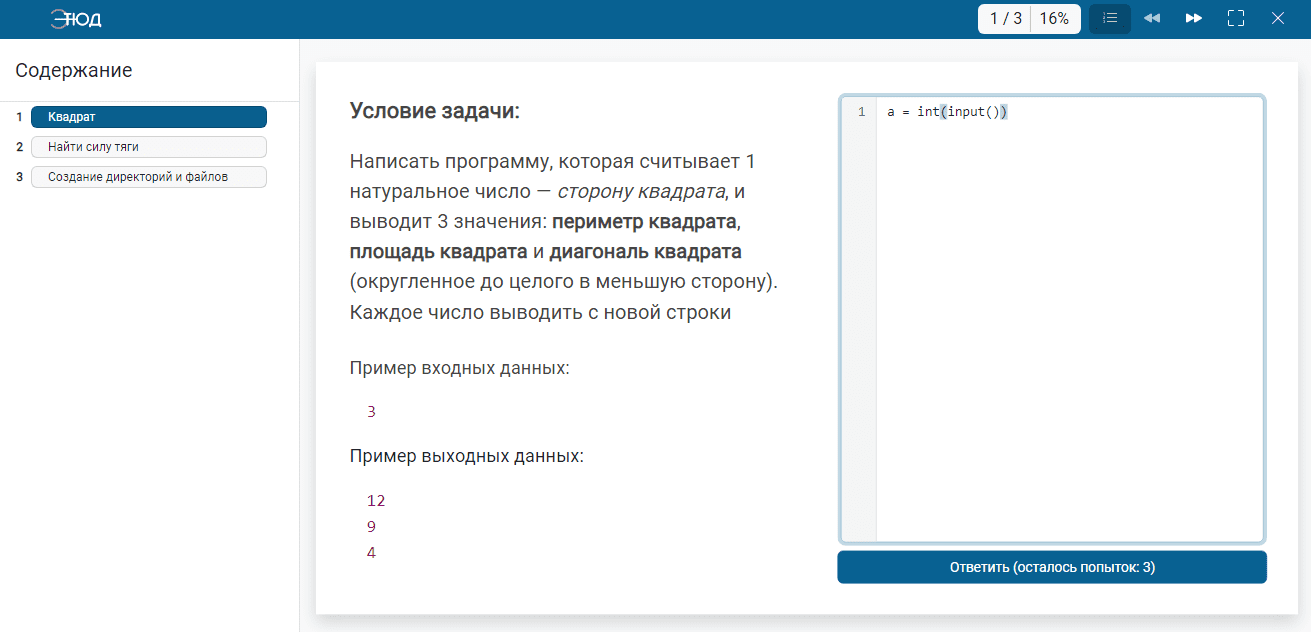The height and width of the screenshot is (632, 1311).
Task: Click the bold text периметр квадрата
Action: (645, 221)
